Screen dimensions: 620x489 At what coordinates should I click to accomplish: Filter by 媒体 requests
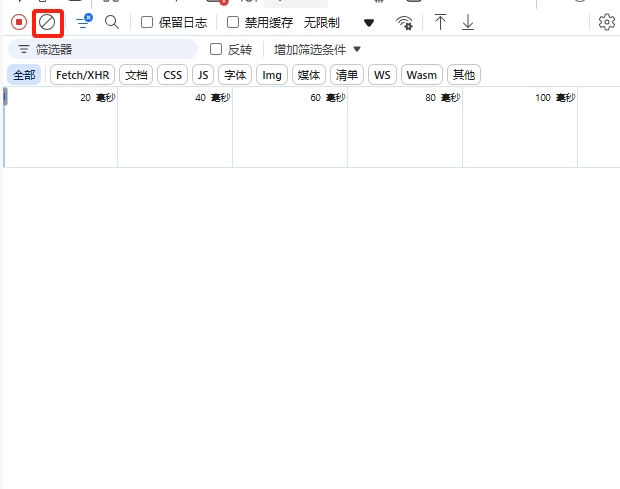click(x=308, y=75)
